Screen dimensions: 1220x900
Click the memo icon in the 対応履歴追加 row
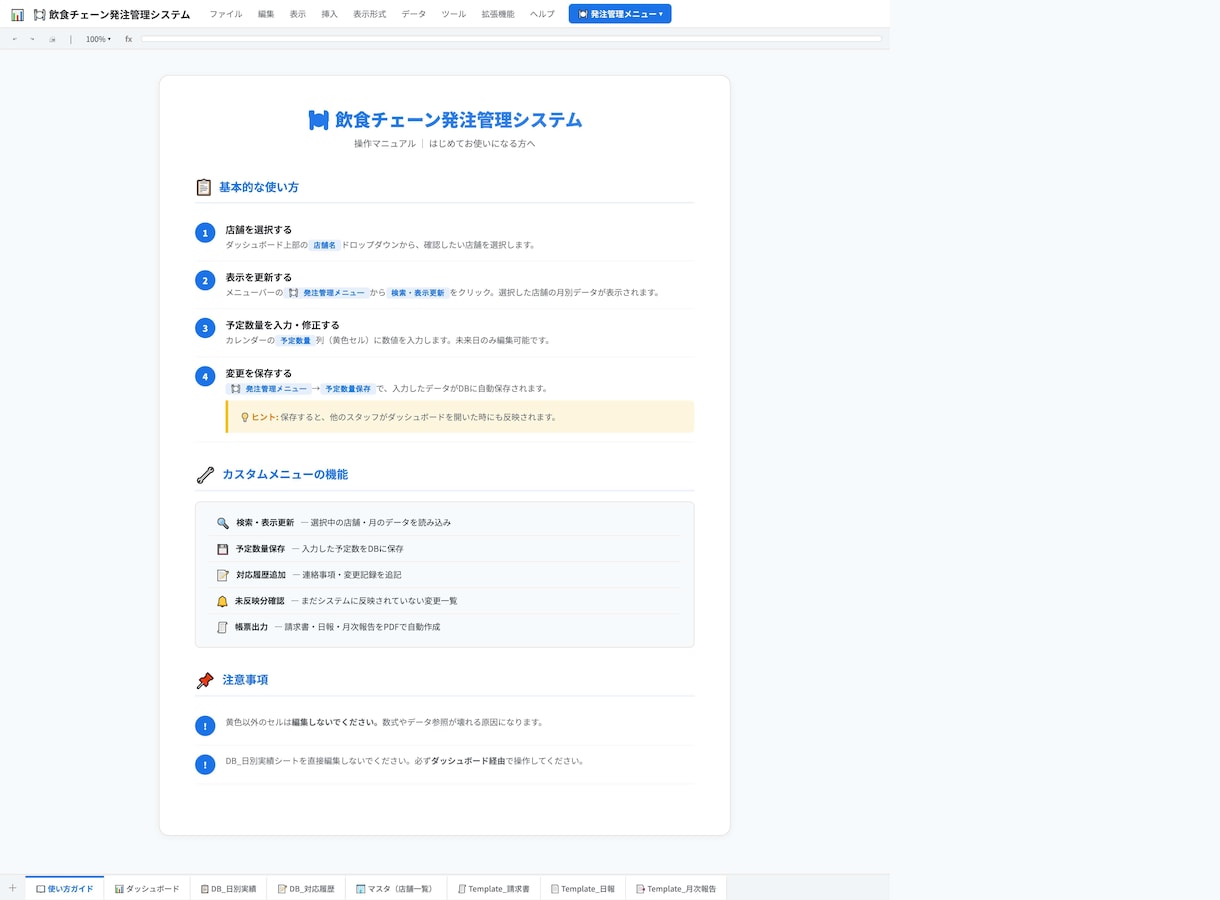pyautogui.click(x=223, y=575)
